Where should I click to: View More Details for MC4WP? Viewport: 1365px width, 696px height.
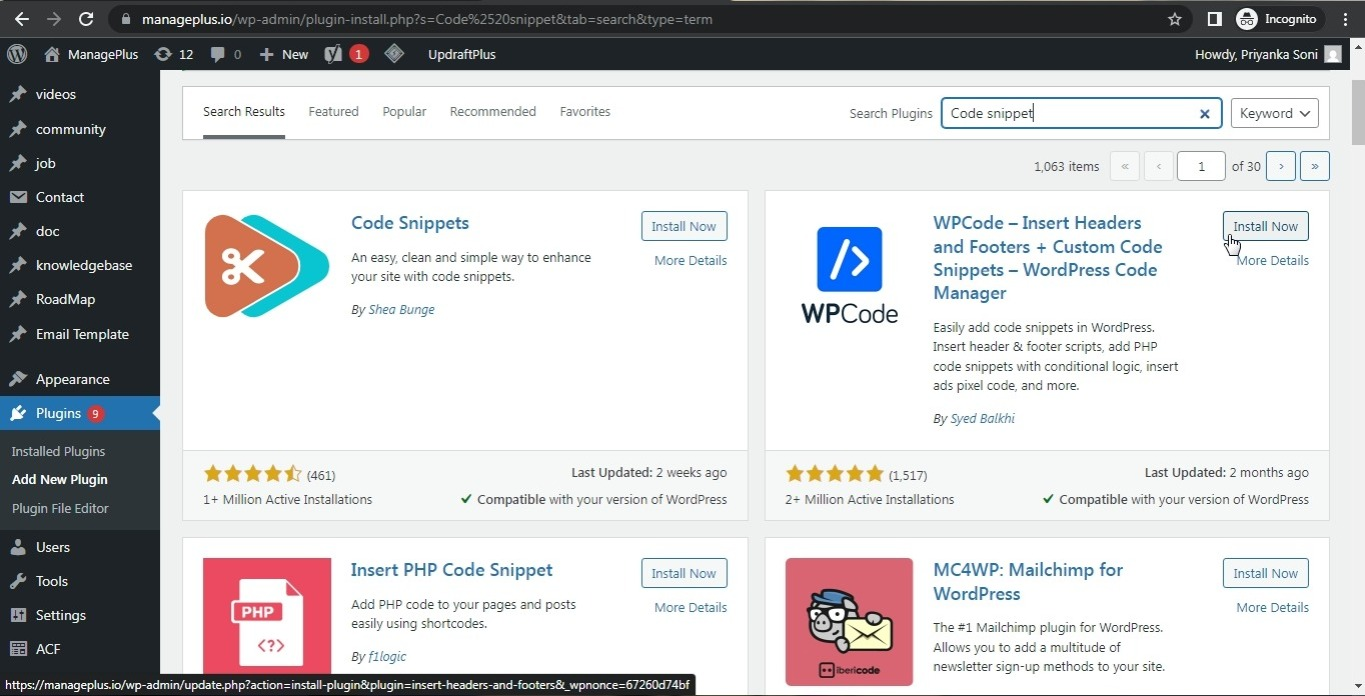[1272, 607]
